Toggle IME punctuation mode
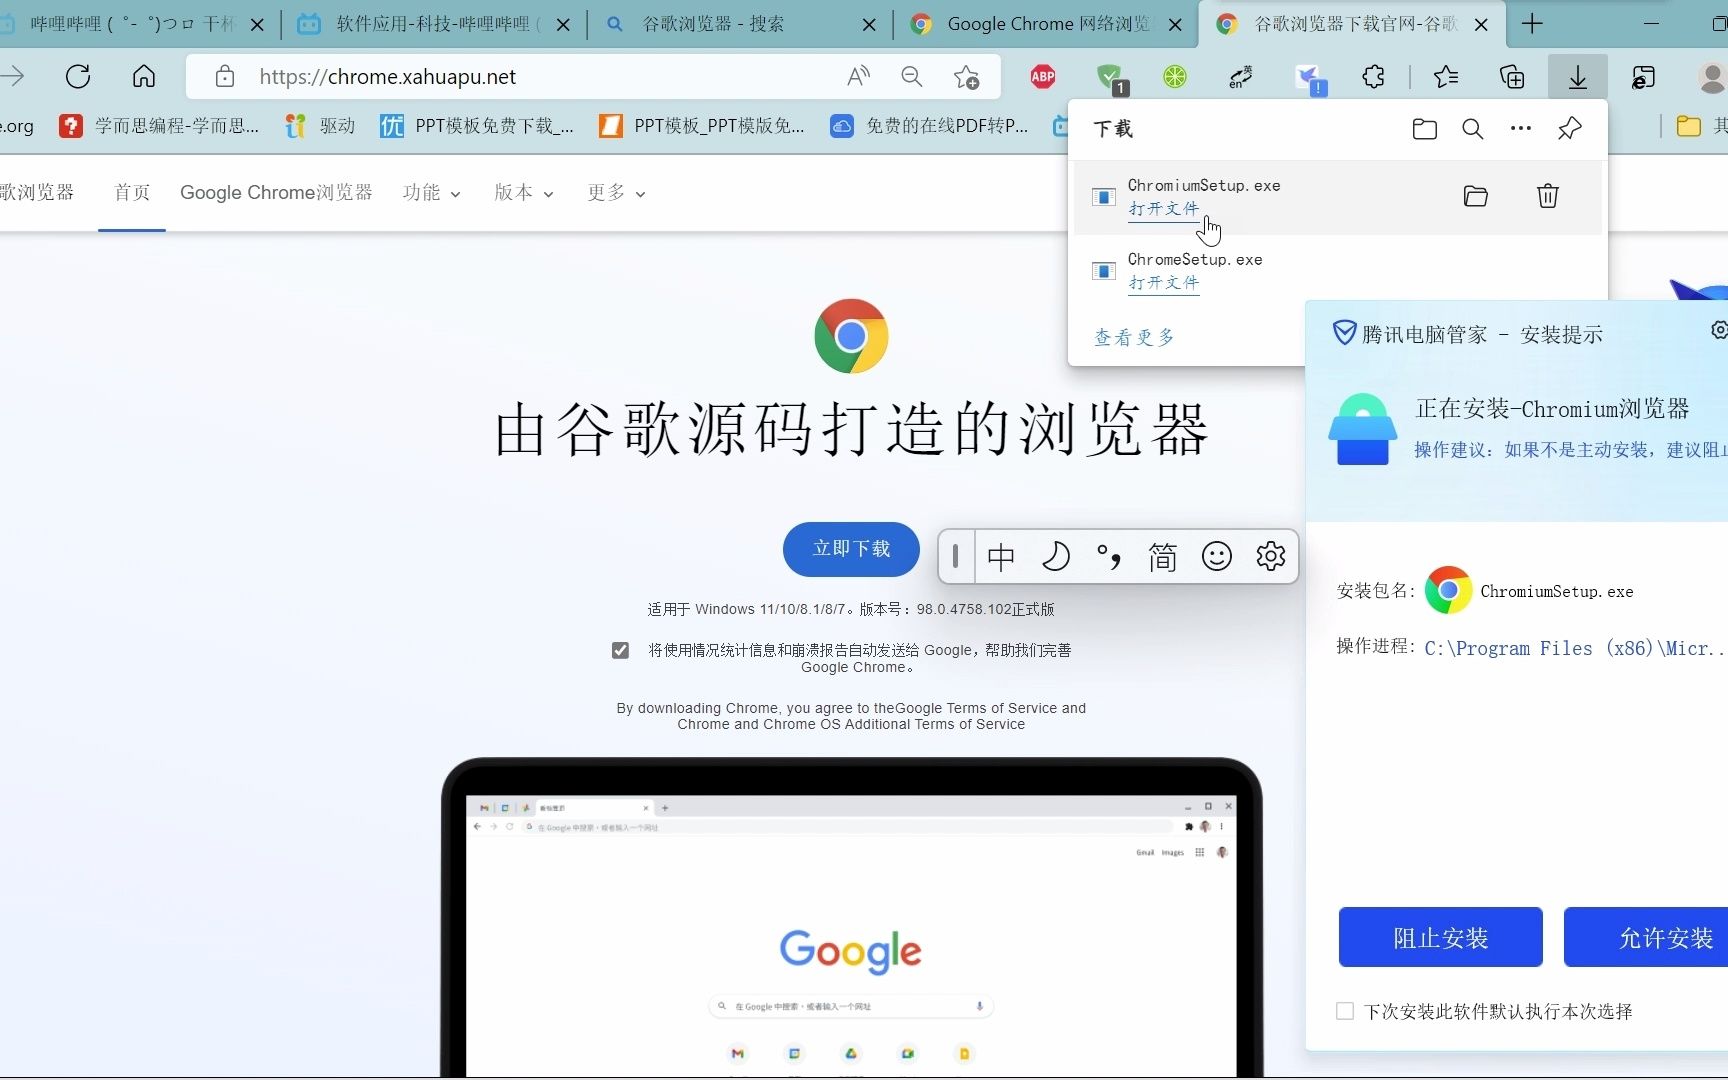The width and height of the screenshot is (1728, 1080). click(x=1108, y=556)
